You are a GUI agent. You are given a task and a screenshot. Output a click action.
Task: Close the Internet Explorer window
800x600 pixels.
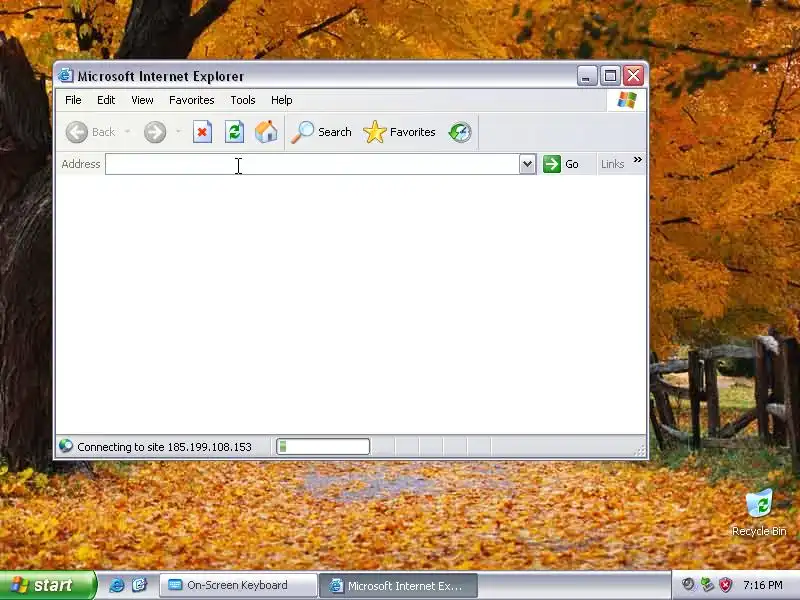pos(634,76)
